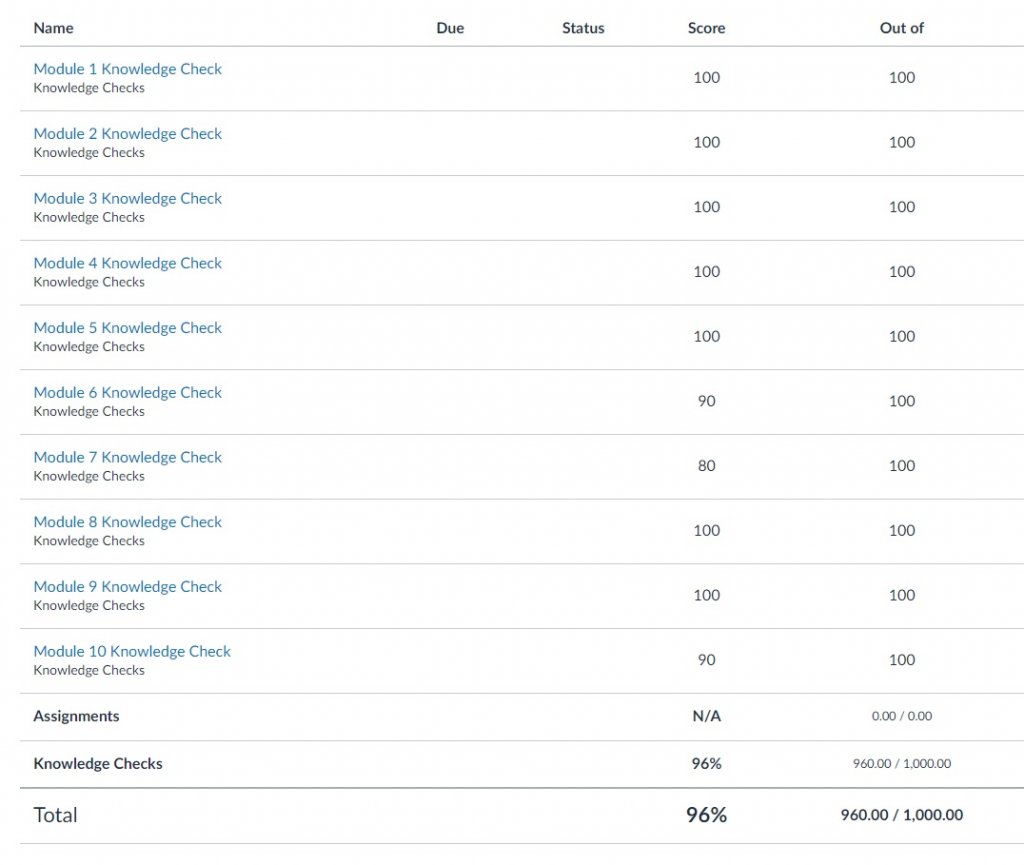Screen dimensions: 1024x865
Task: Open Module 5 Knowledge Check link
Action: click(x=127, y=328)
